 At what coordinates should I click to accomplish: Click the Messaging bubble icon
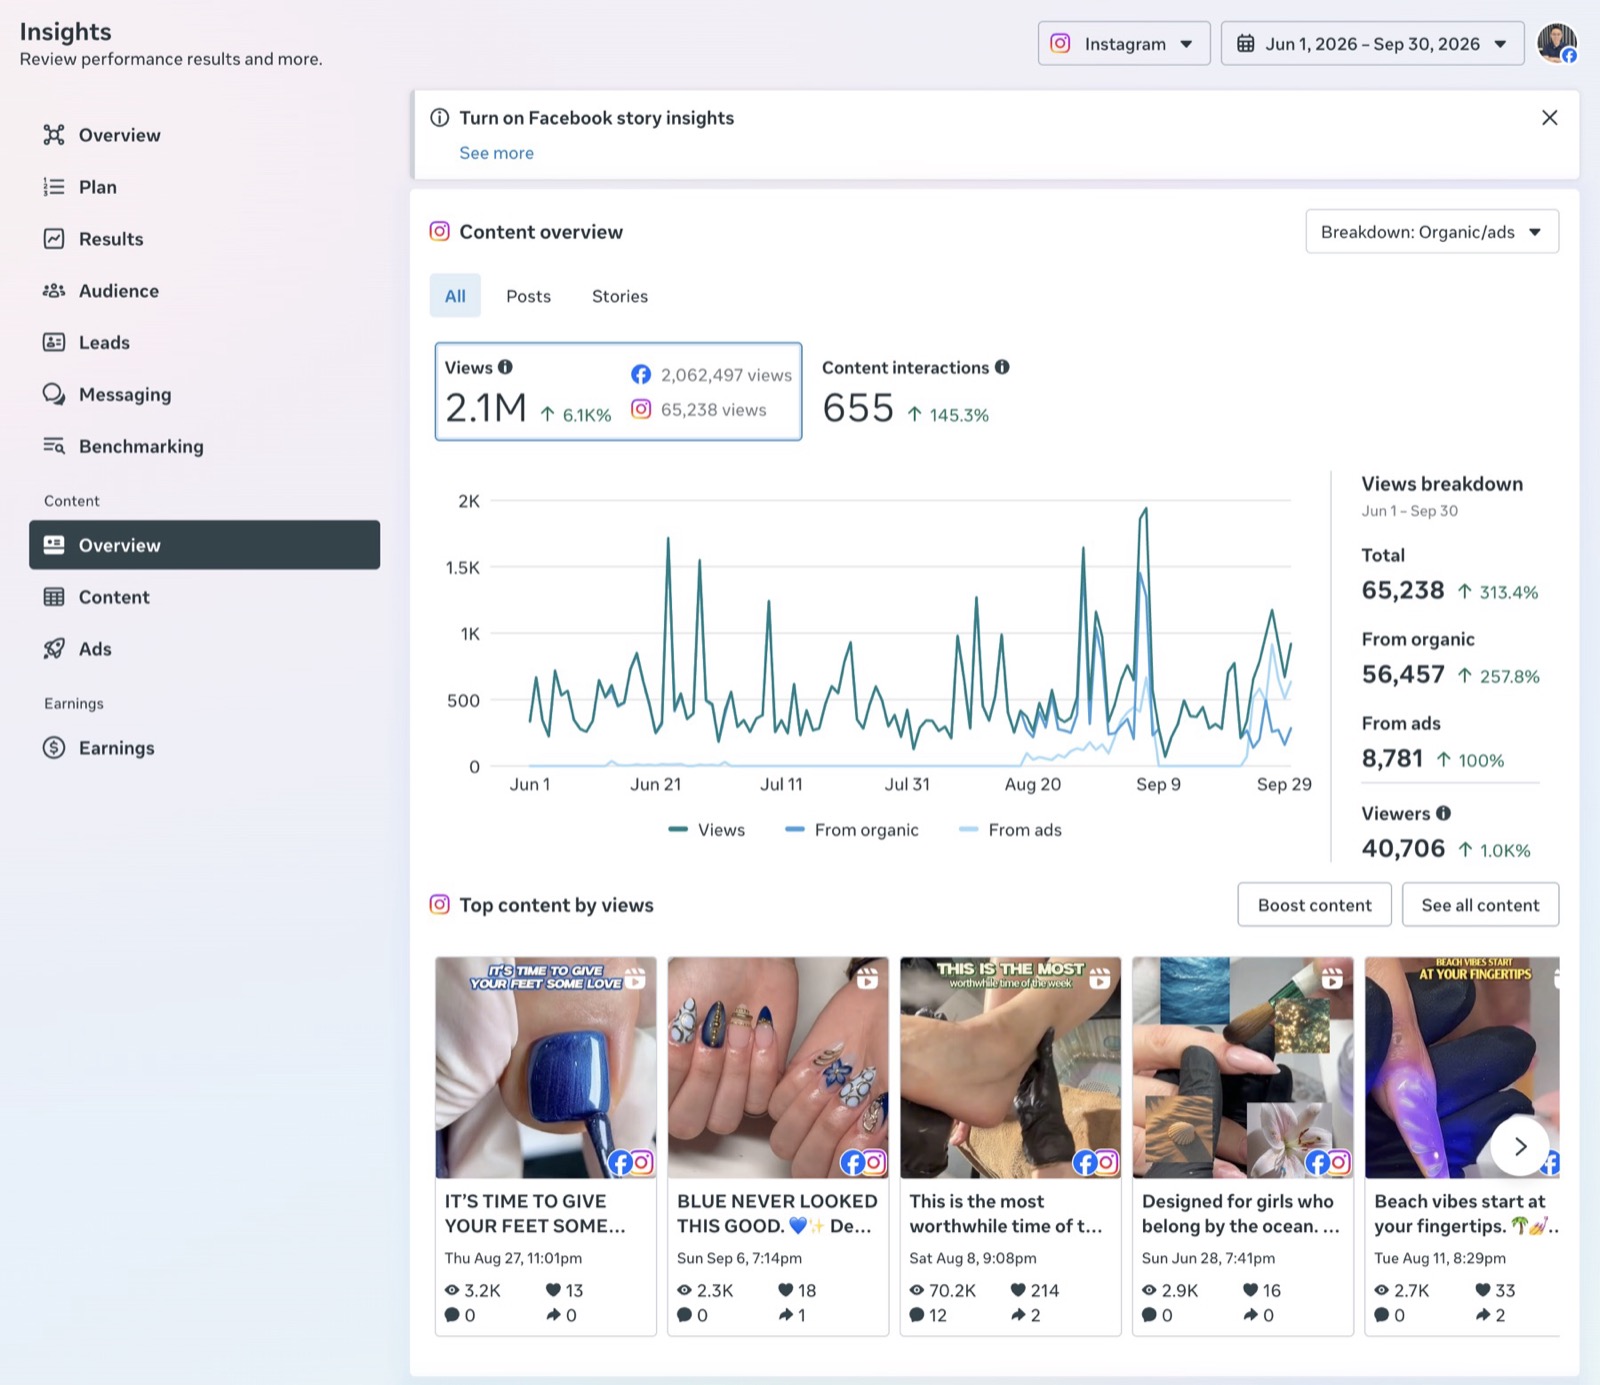pyautogui.click(x=54, y=394)
